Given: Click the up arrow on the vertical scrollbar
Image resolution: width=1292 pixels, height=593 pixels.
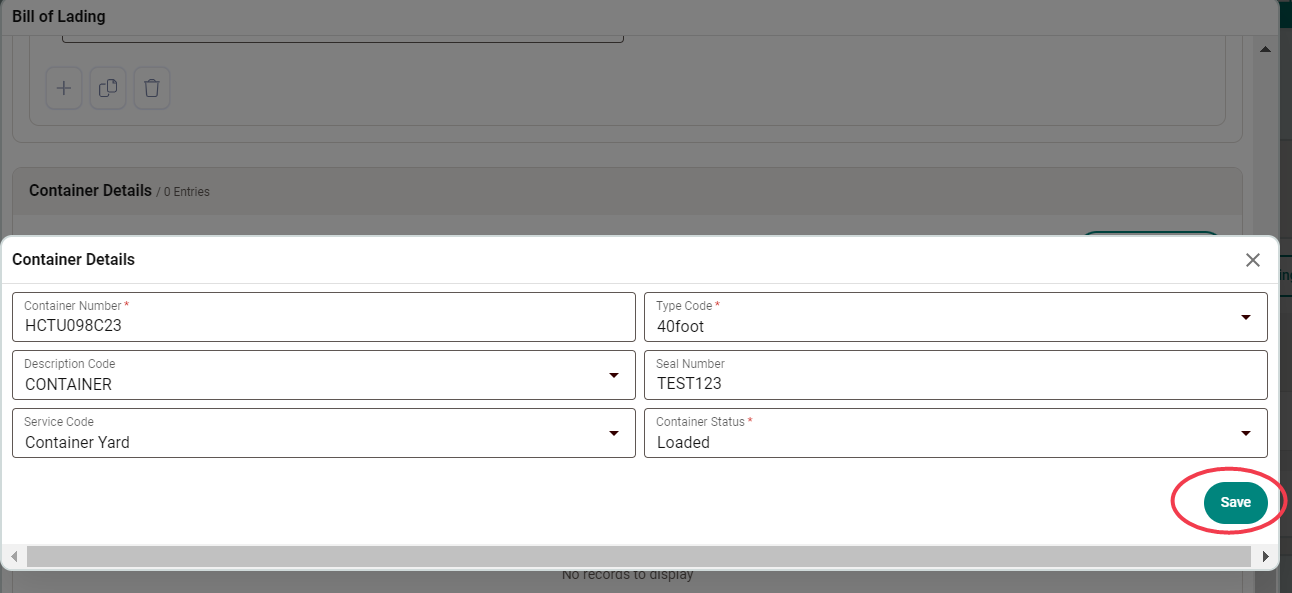Looking at the screenshot, I should pyautogui.click(x=1265, y=48).
